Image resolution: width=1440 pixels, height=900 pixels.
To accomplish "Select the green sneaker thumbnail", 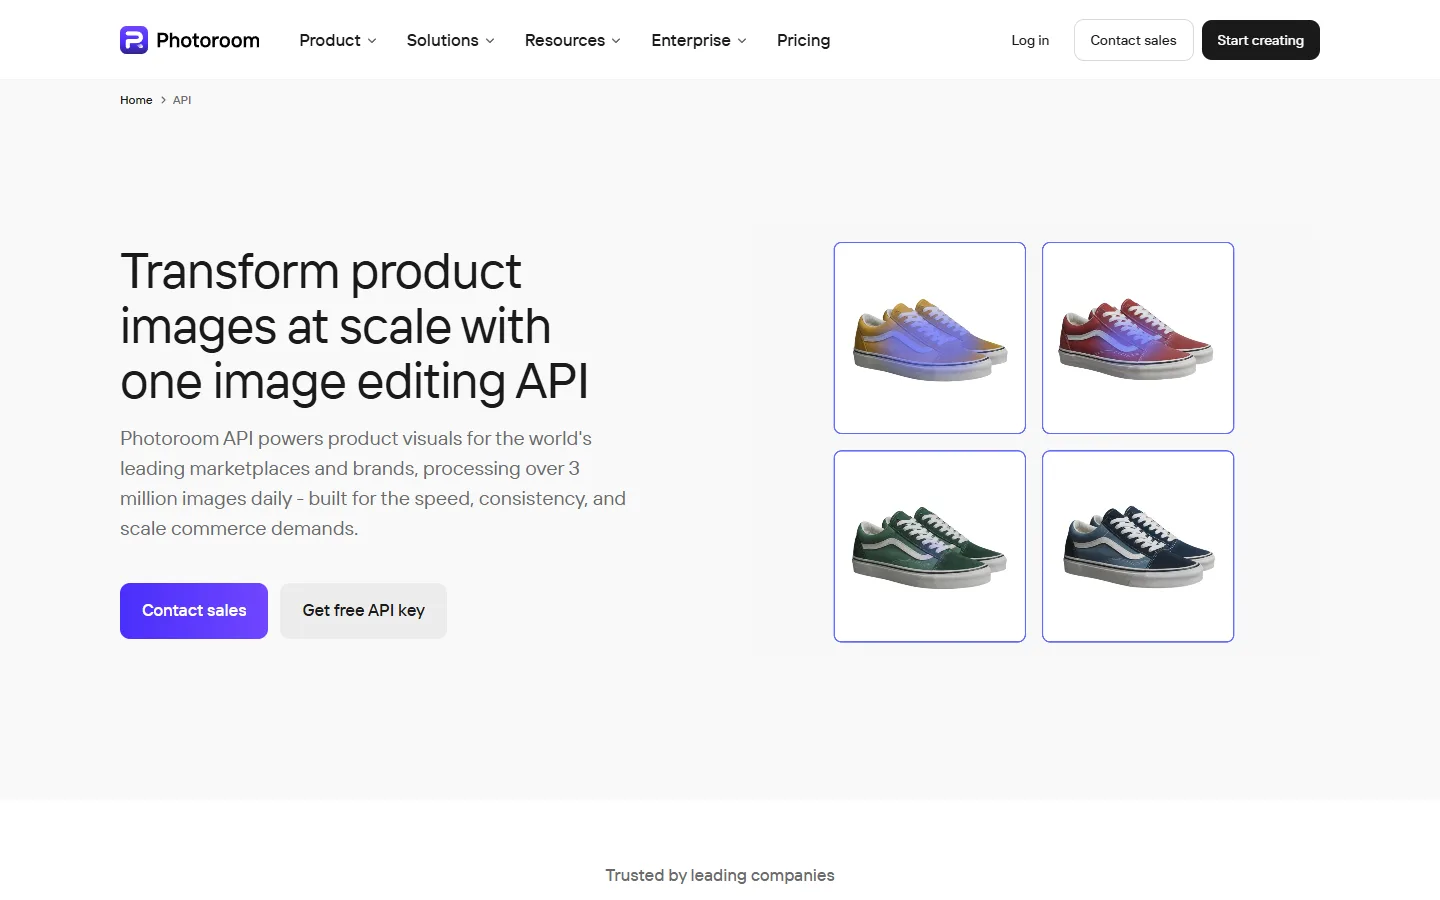I will pyautogui.click(x=930, y=546).
